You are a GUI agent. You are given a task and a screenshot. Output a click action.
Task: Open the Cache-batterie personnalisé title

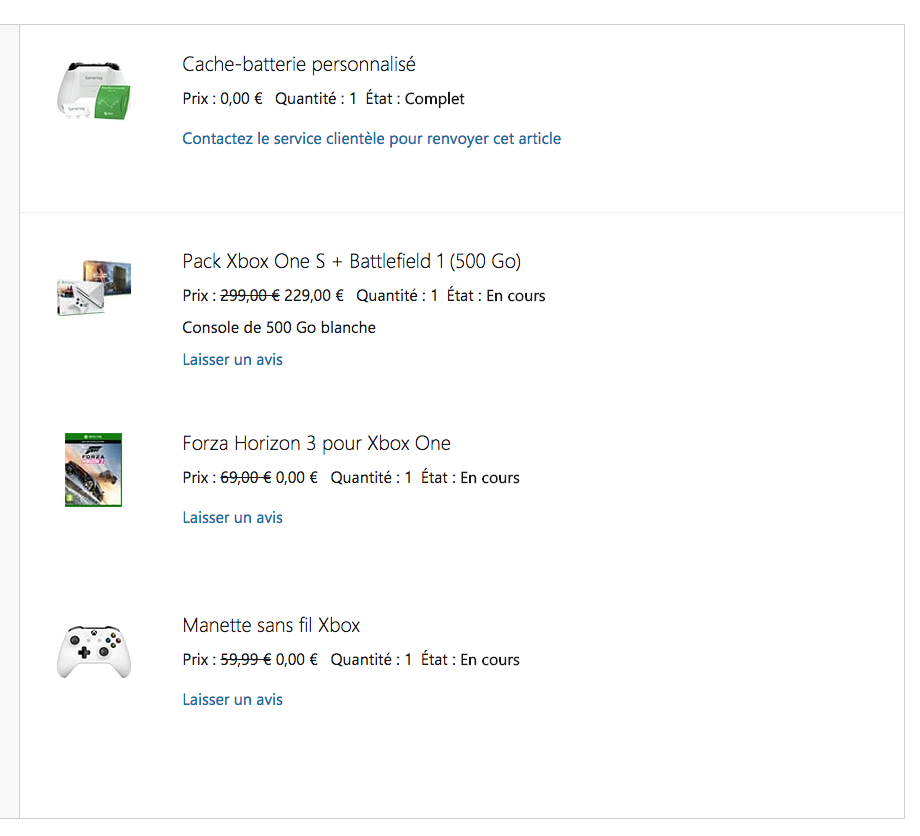click(x=298, y=64)
